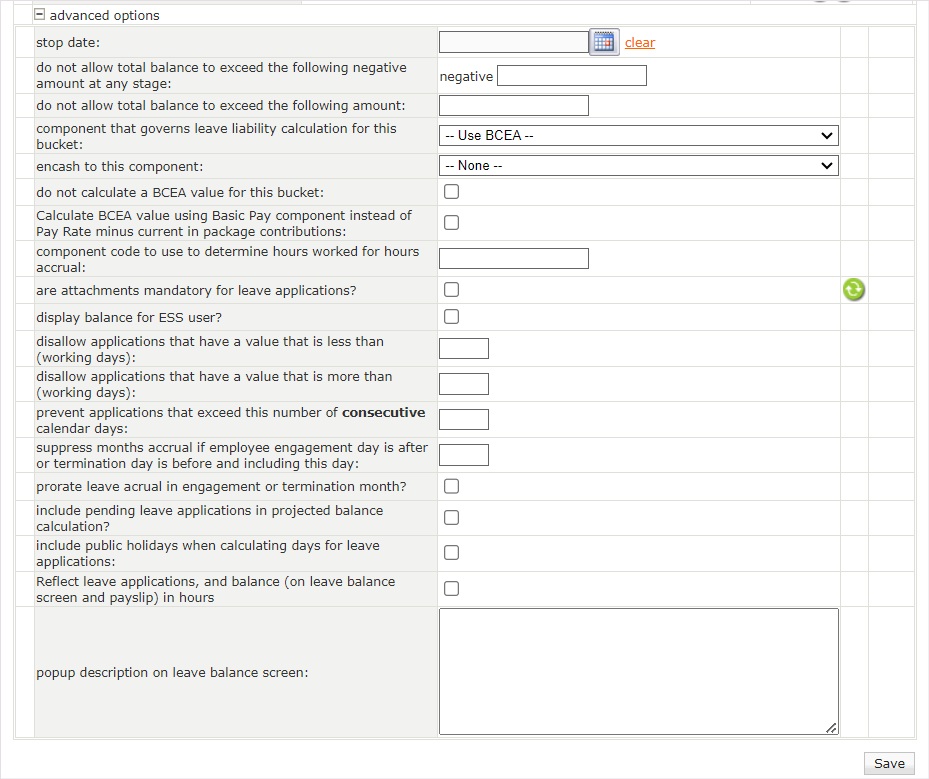Open the encash to this component dropdown
This screenshot has height=779, width=929.
[x=638, y=166]
